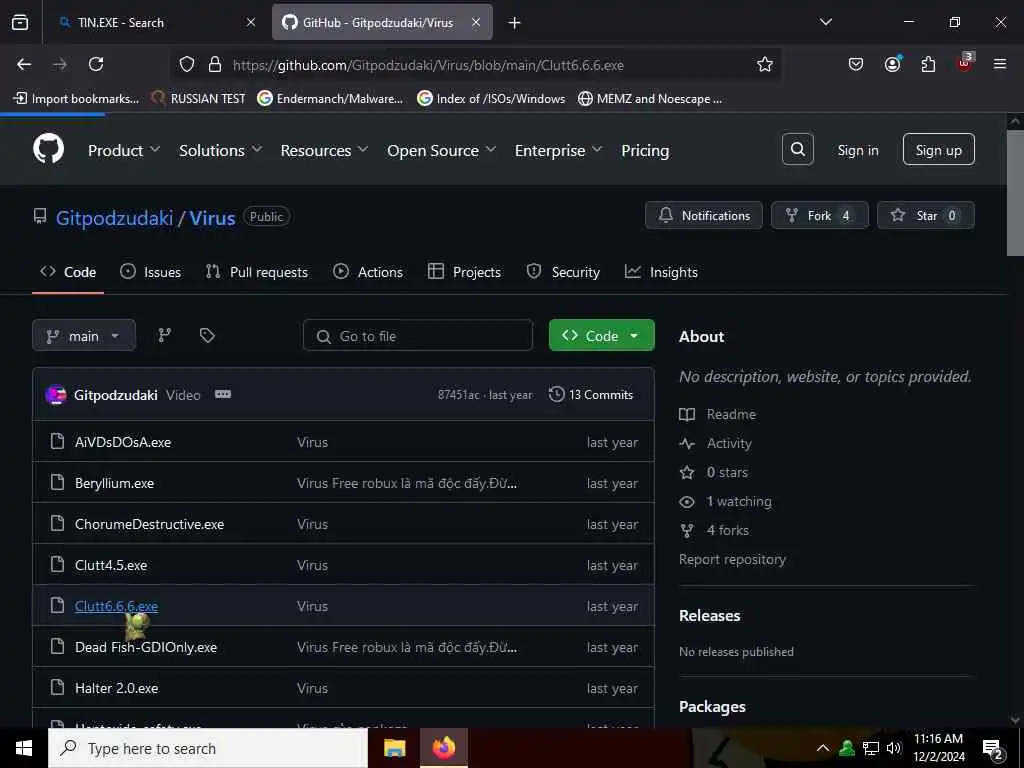List all tabs with the chevron

(825, 22)
